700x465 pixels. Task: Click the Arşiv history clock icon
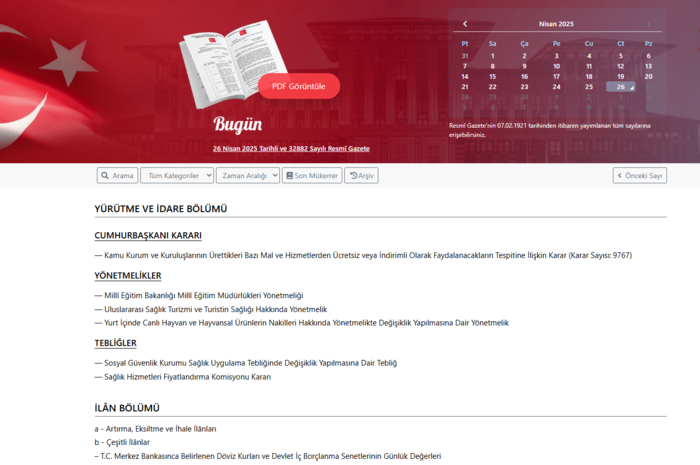(354, 175)
